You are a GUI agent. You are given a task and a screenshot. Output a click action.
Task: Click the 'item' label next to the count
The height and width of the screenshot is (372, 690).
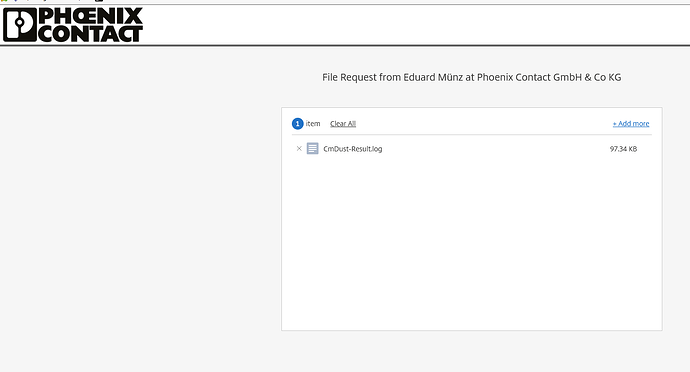click(x=313, y=124)
